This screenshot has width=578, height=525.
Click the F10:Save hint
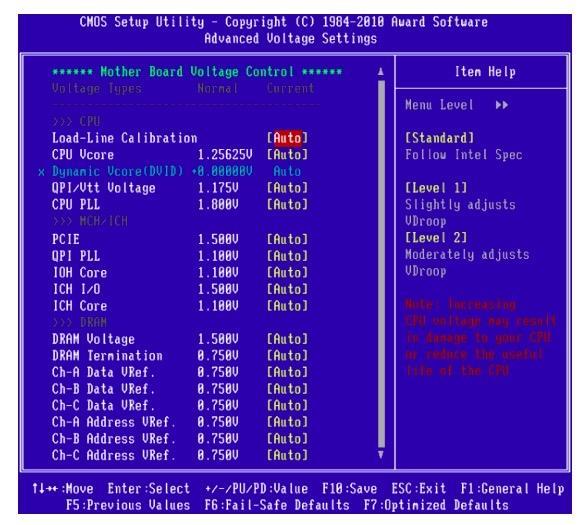349,489
